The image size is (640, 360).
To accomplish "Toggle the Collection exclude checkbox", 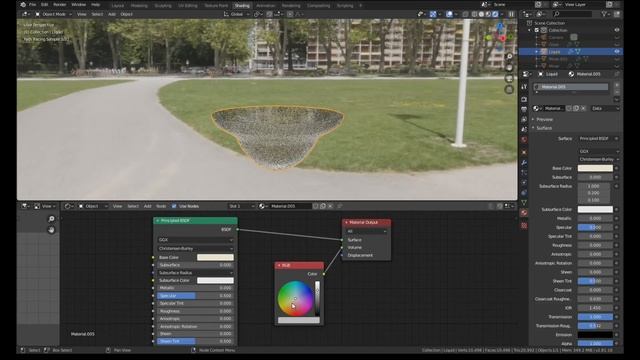I will (537, 30).
